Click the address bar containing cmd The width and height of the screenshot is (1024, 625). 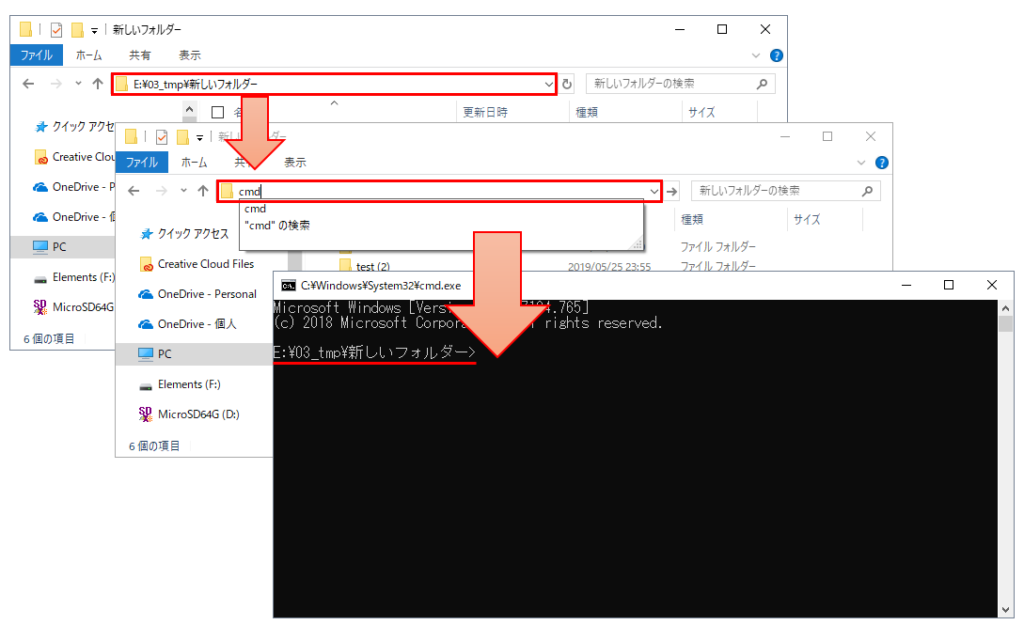click(x=440, y=191)
